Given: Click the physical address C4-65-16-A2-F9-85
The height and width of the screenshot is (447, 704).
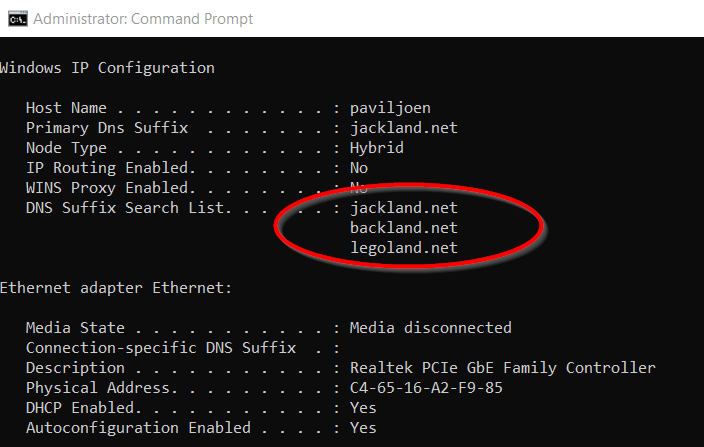Looking at the screenshot, I should [x=426, y=388].
